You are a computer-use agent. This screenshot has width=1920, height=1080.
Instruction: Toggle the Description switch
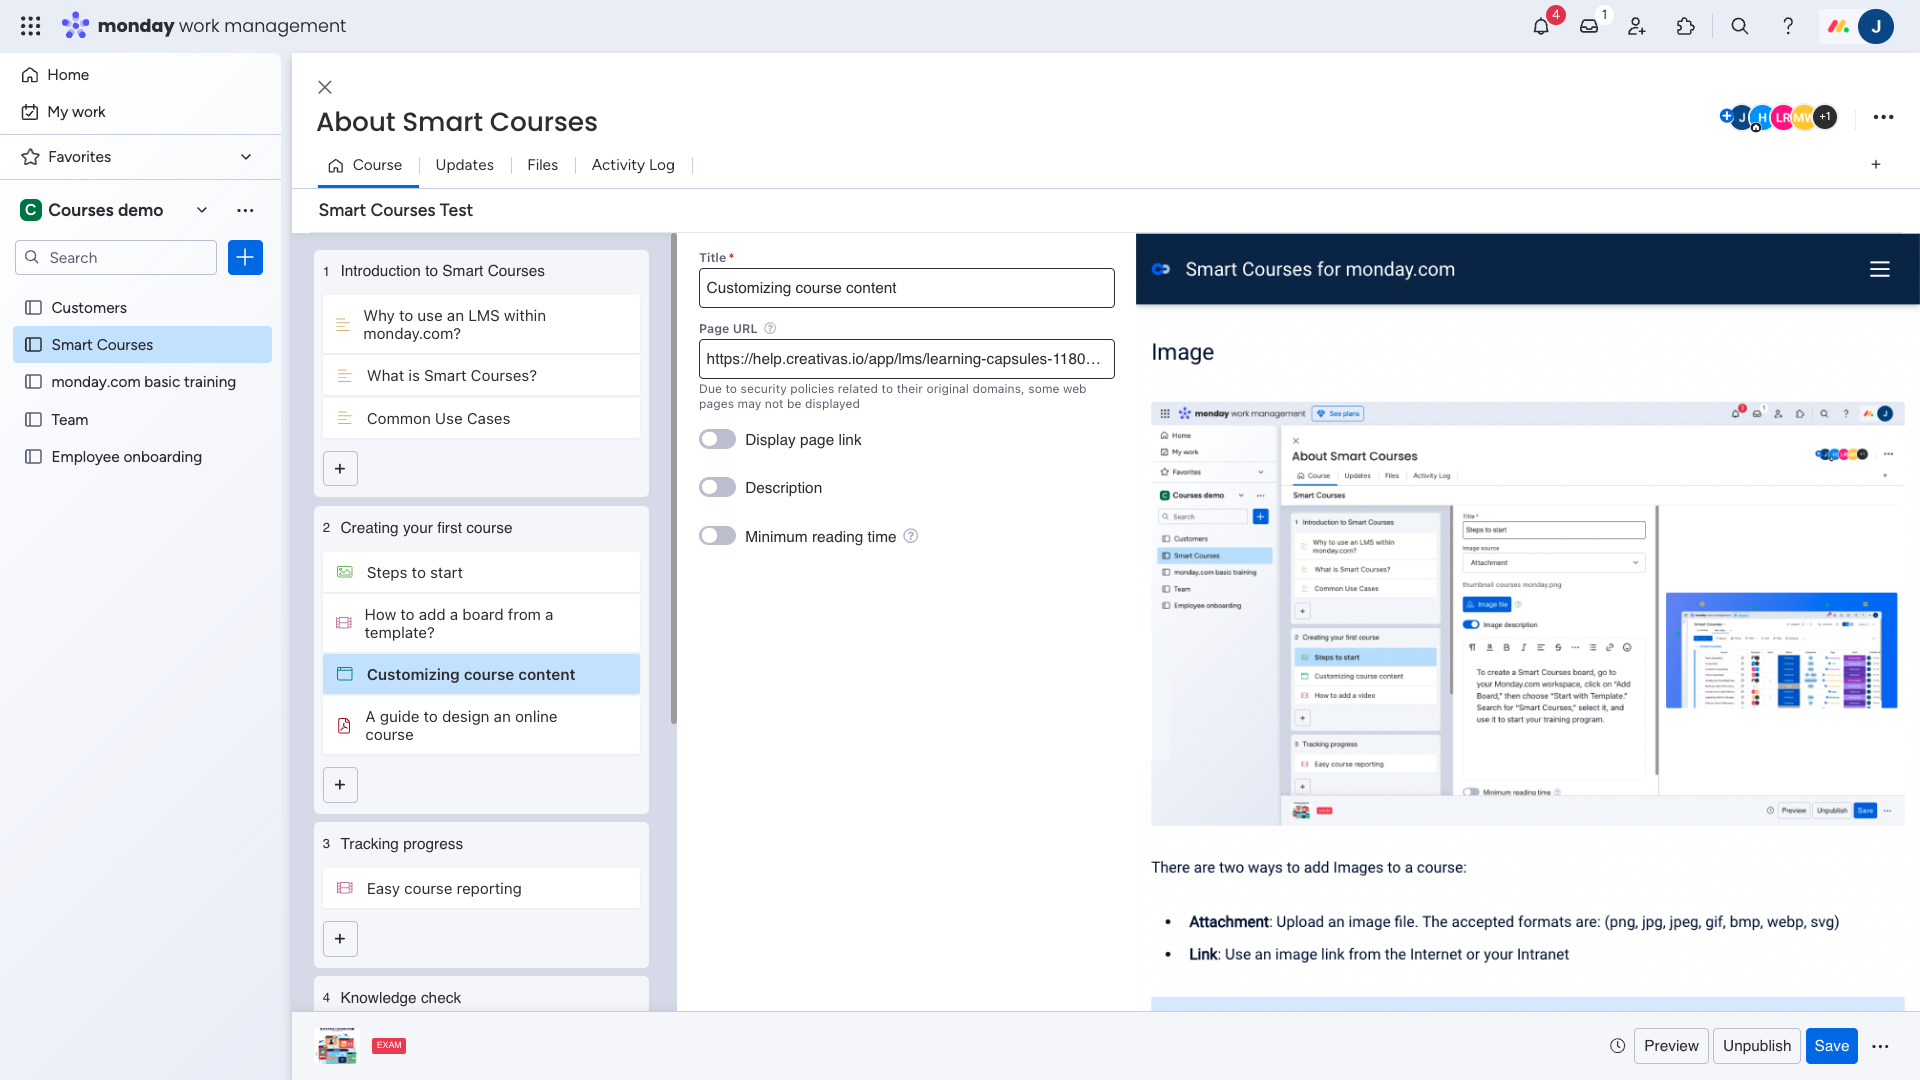[x=717, y=488]
